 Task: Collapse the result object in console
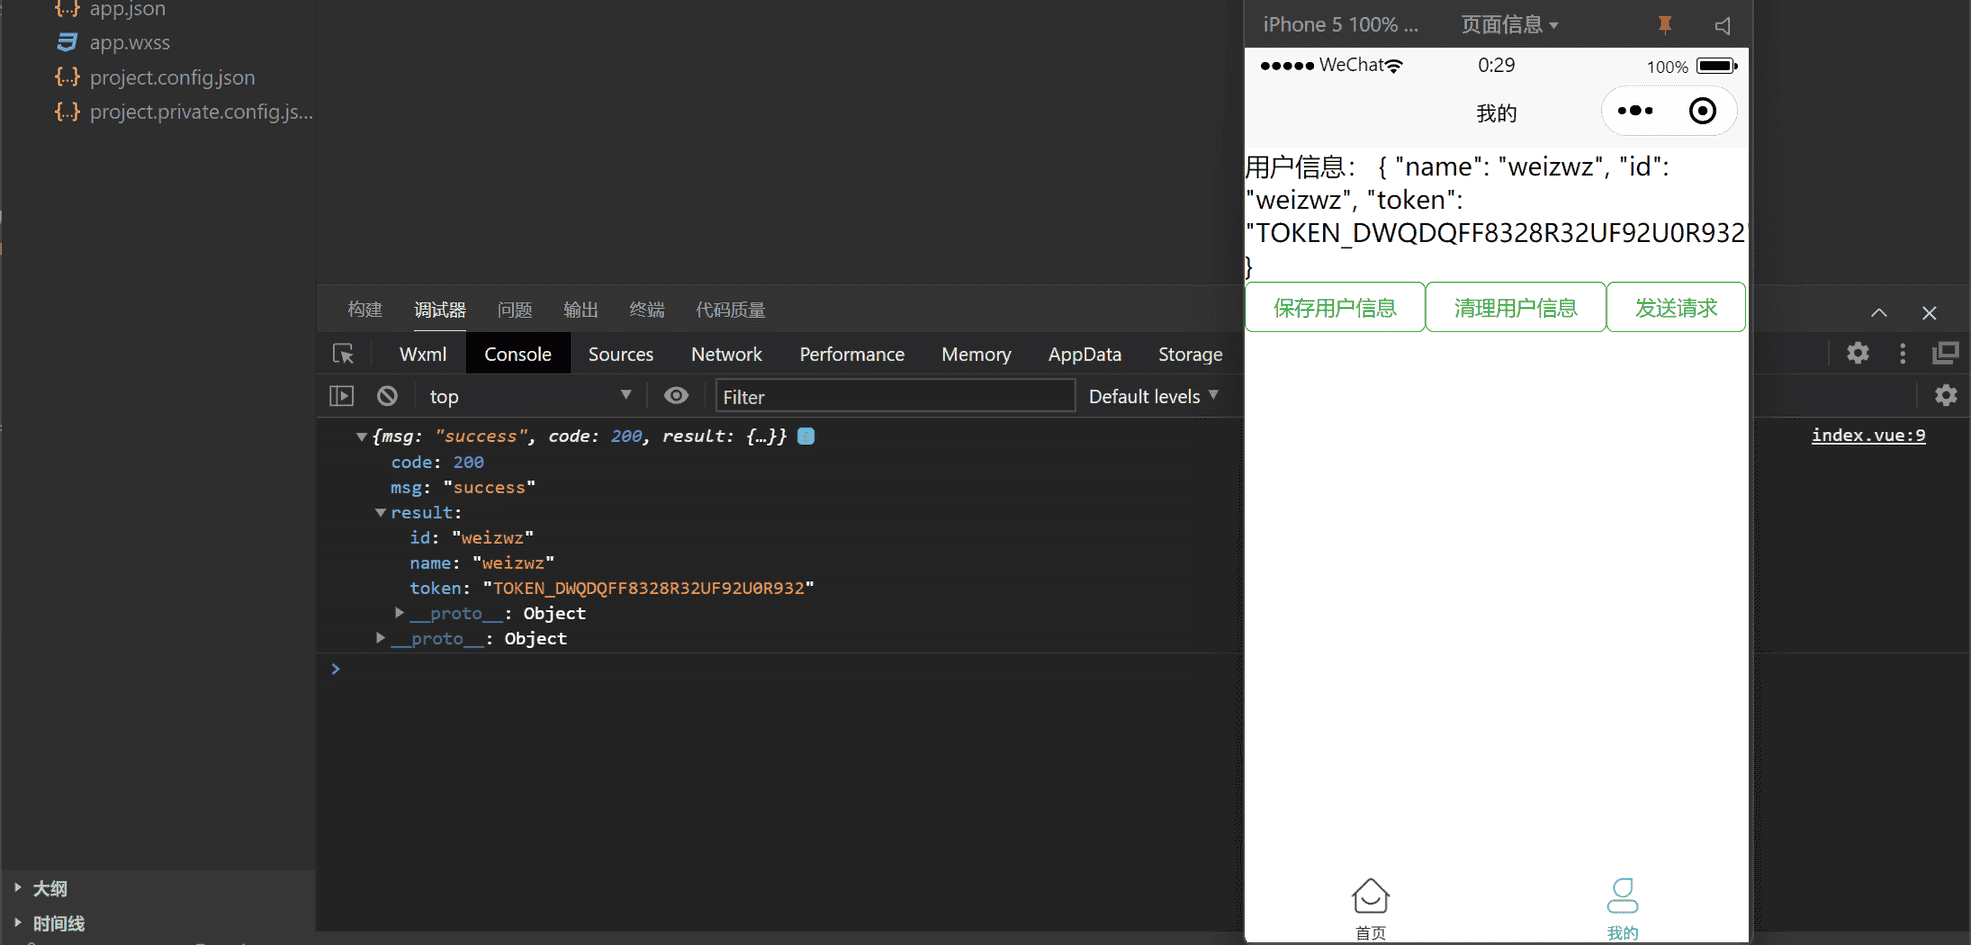[381, 513]
